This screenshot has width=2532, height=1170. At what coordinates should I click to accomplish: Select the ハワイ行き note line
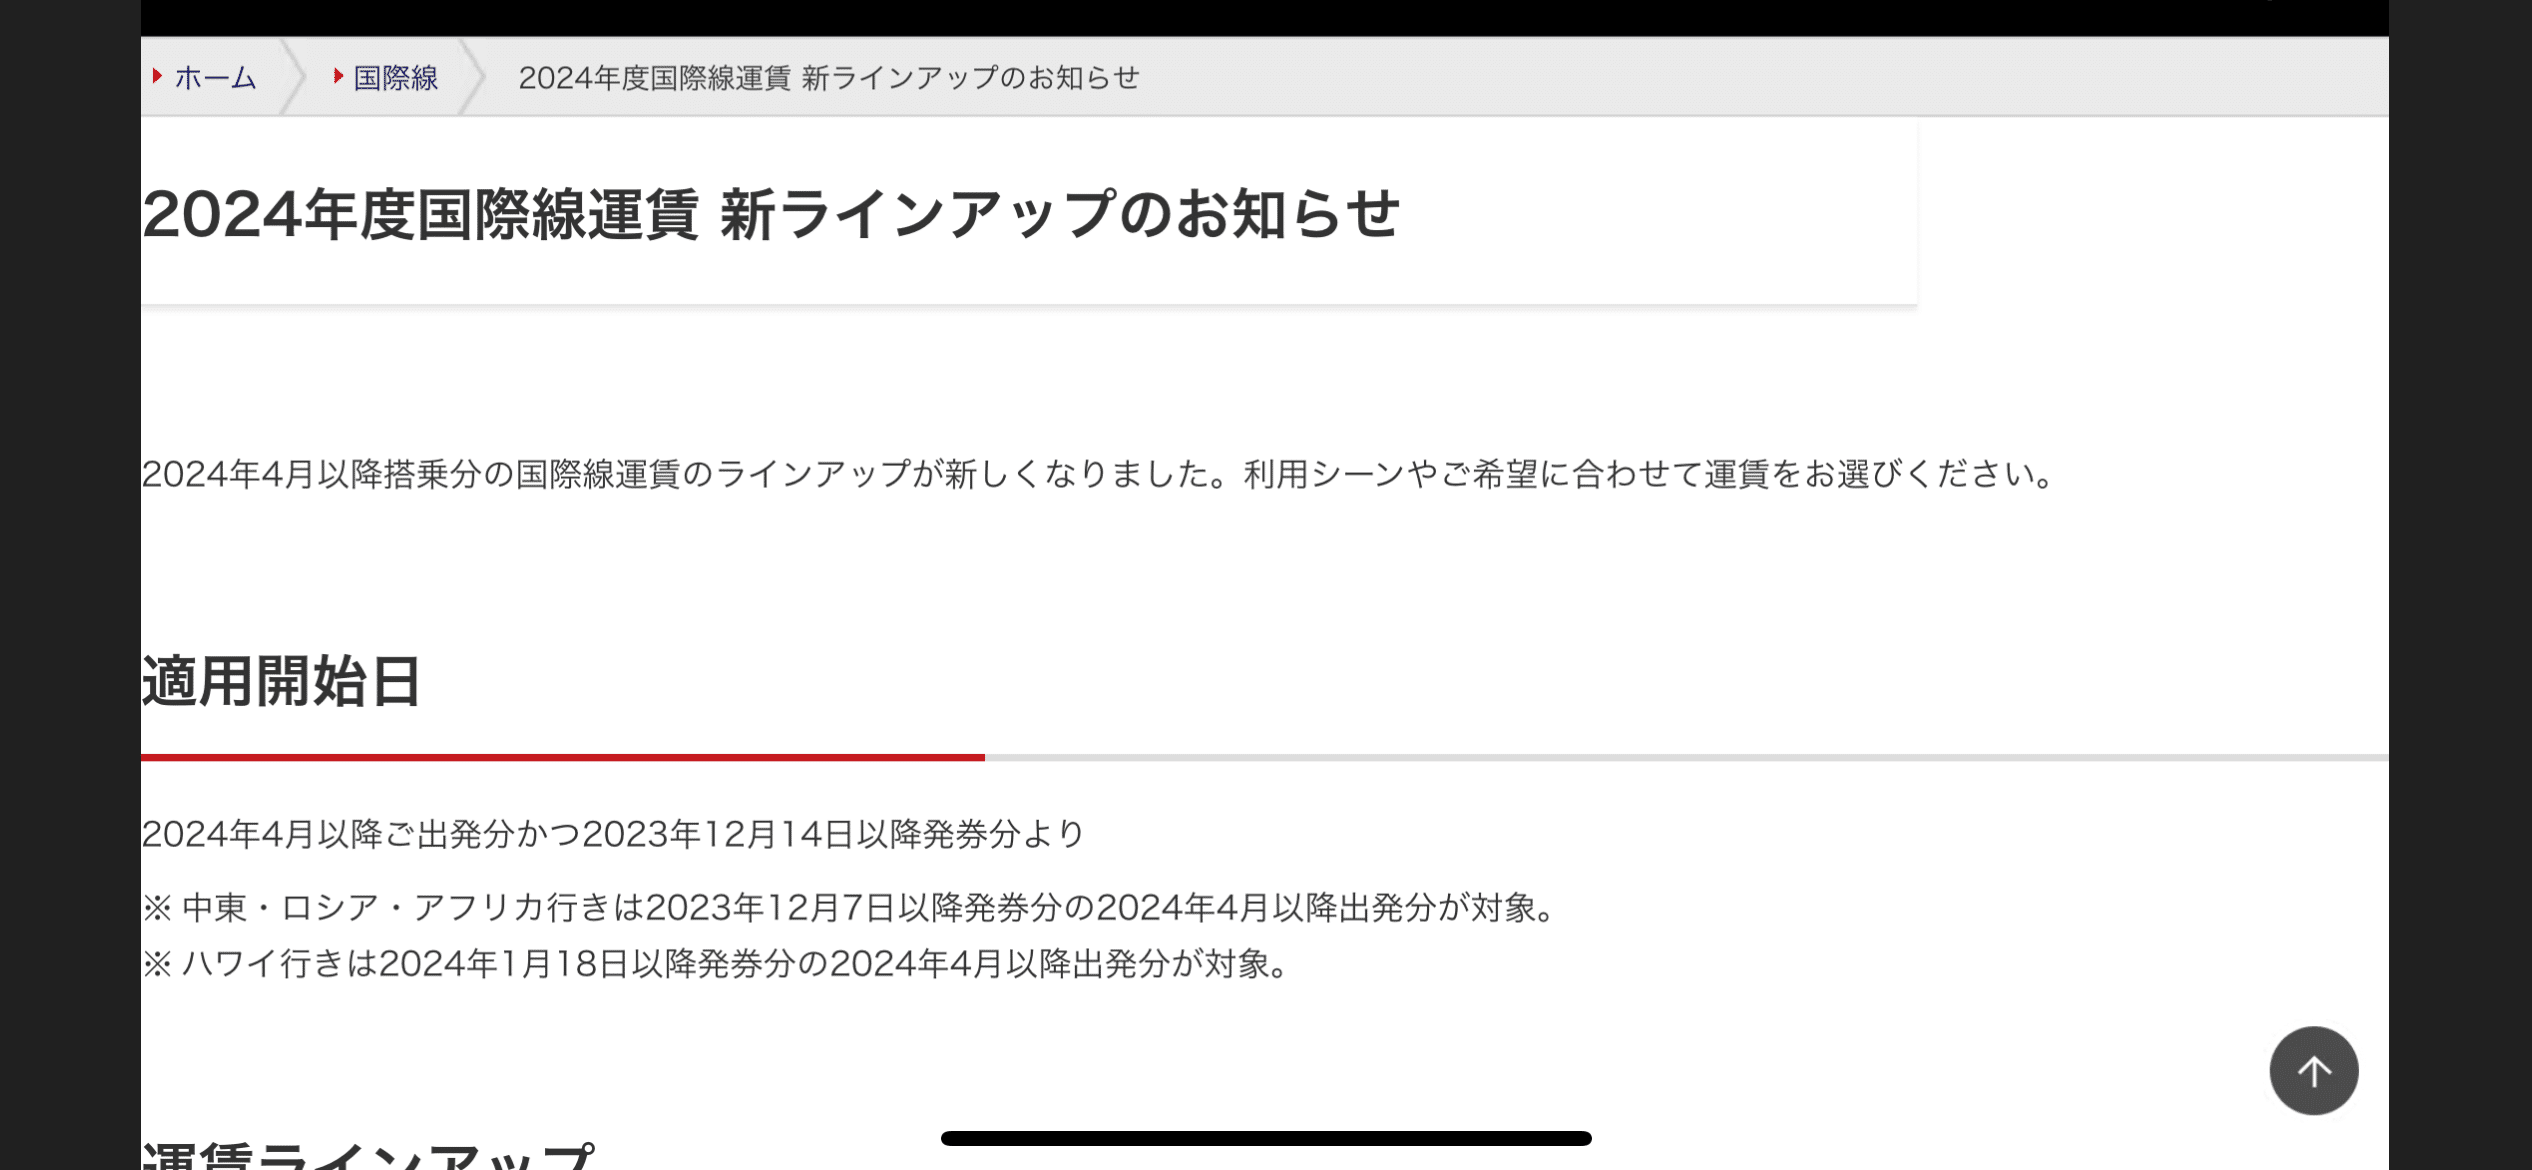click(717, 963)
